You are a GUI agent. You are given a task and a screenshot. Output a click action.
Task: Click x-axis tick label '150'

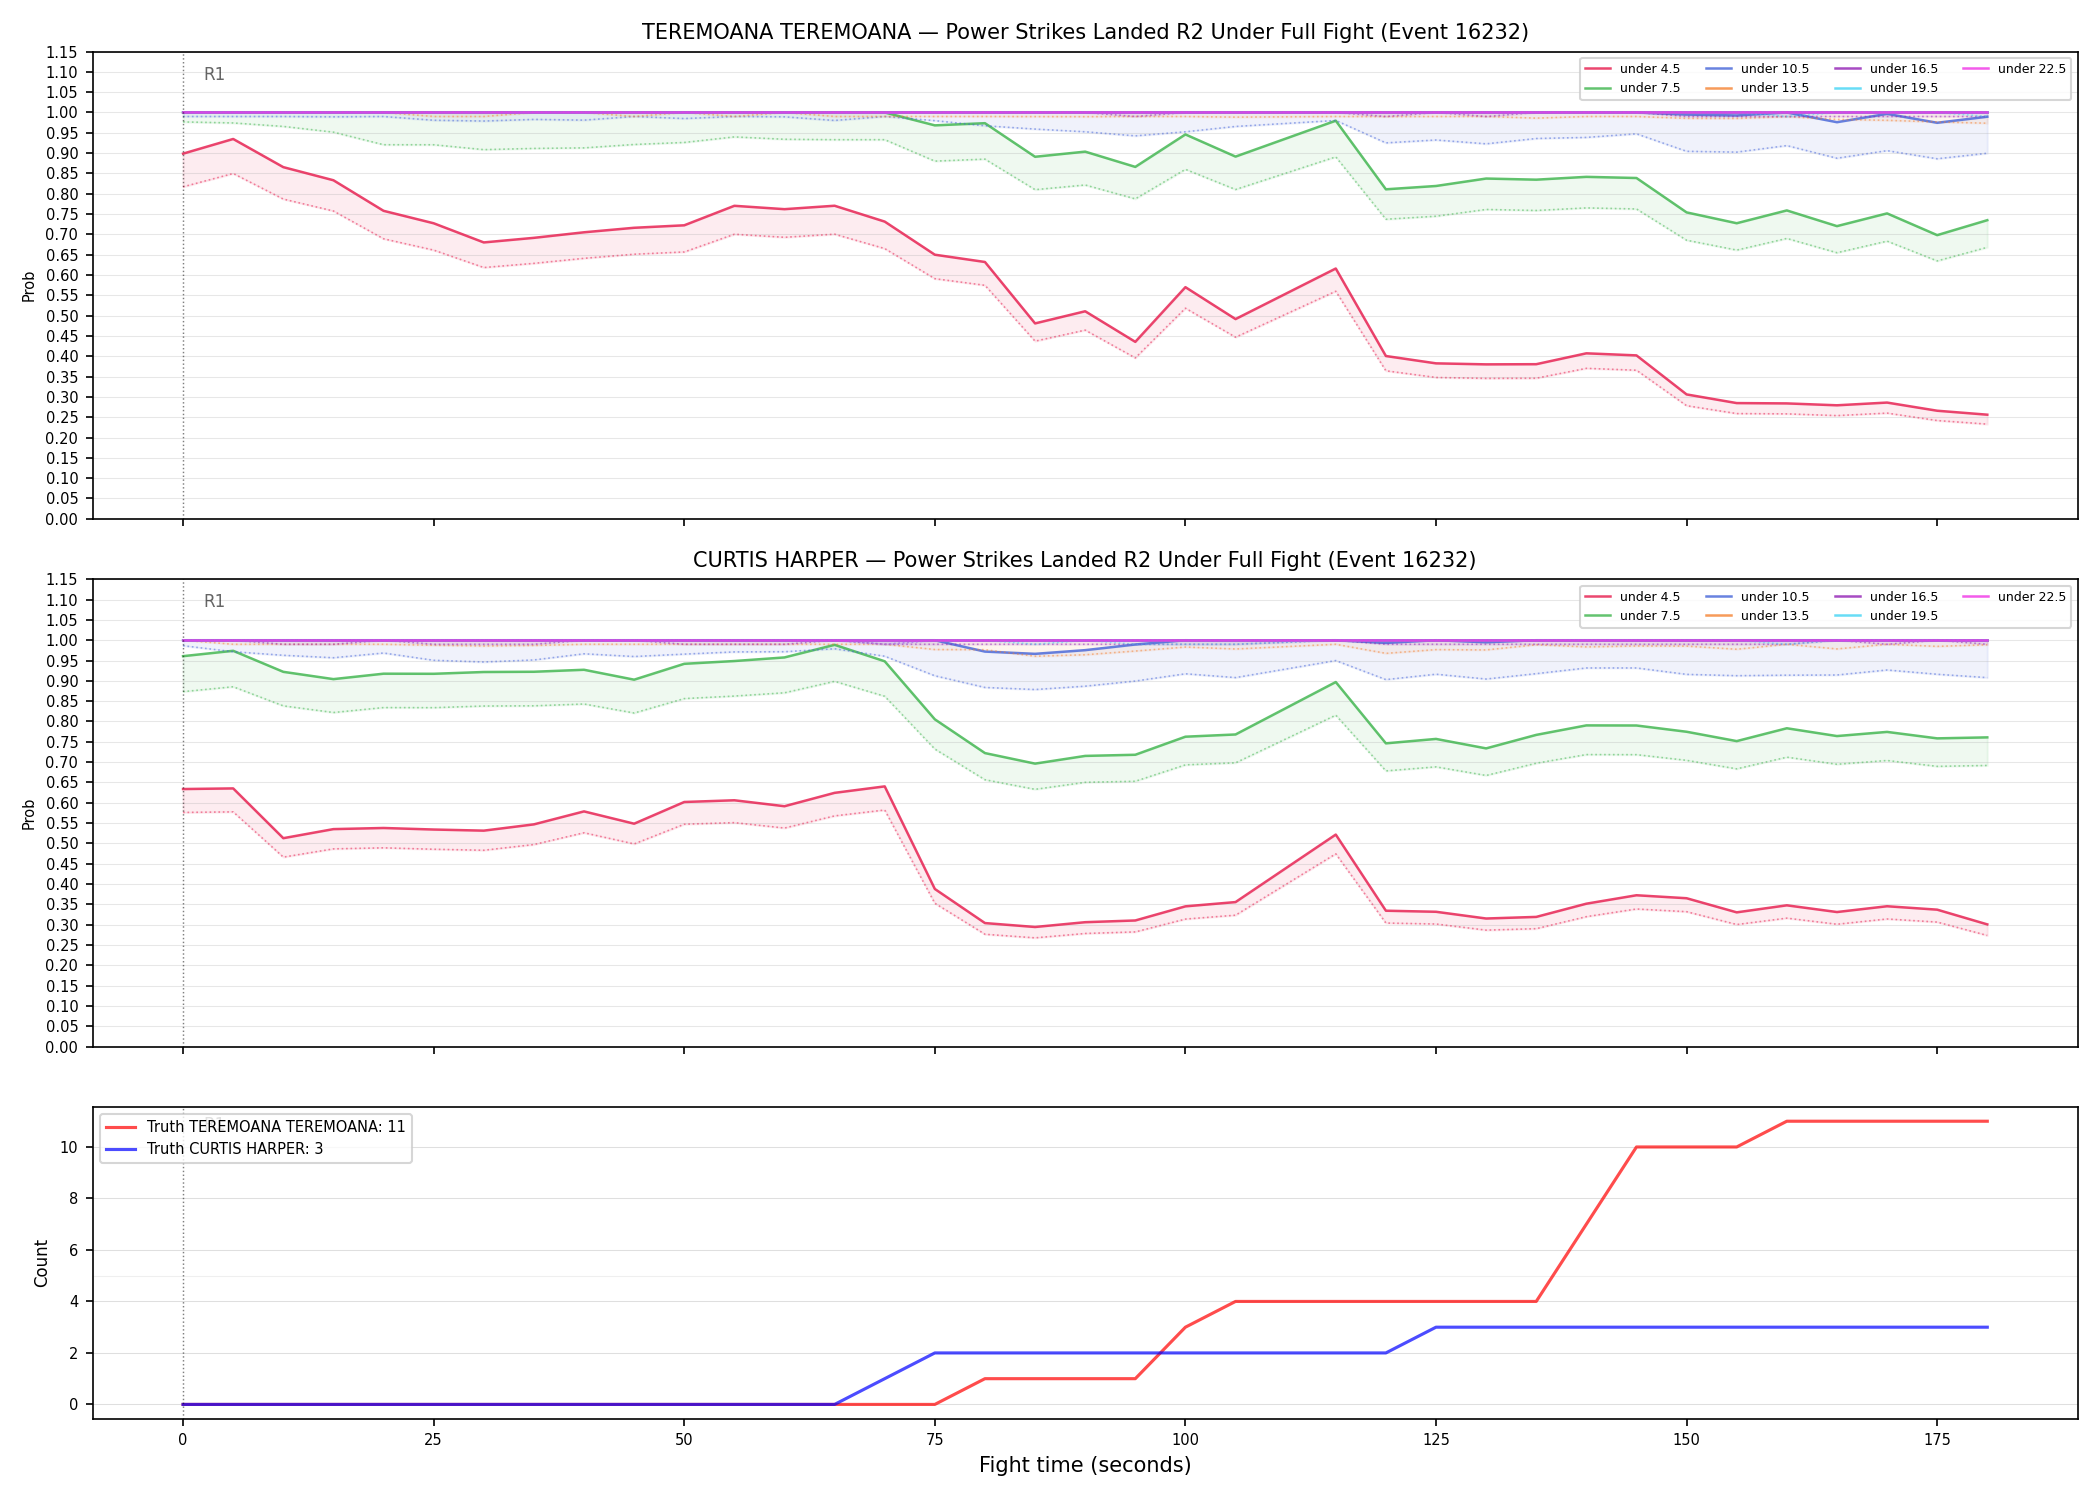pyautogui.click(x=1687, y=1440)
